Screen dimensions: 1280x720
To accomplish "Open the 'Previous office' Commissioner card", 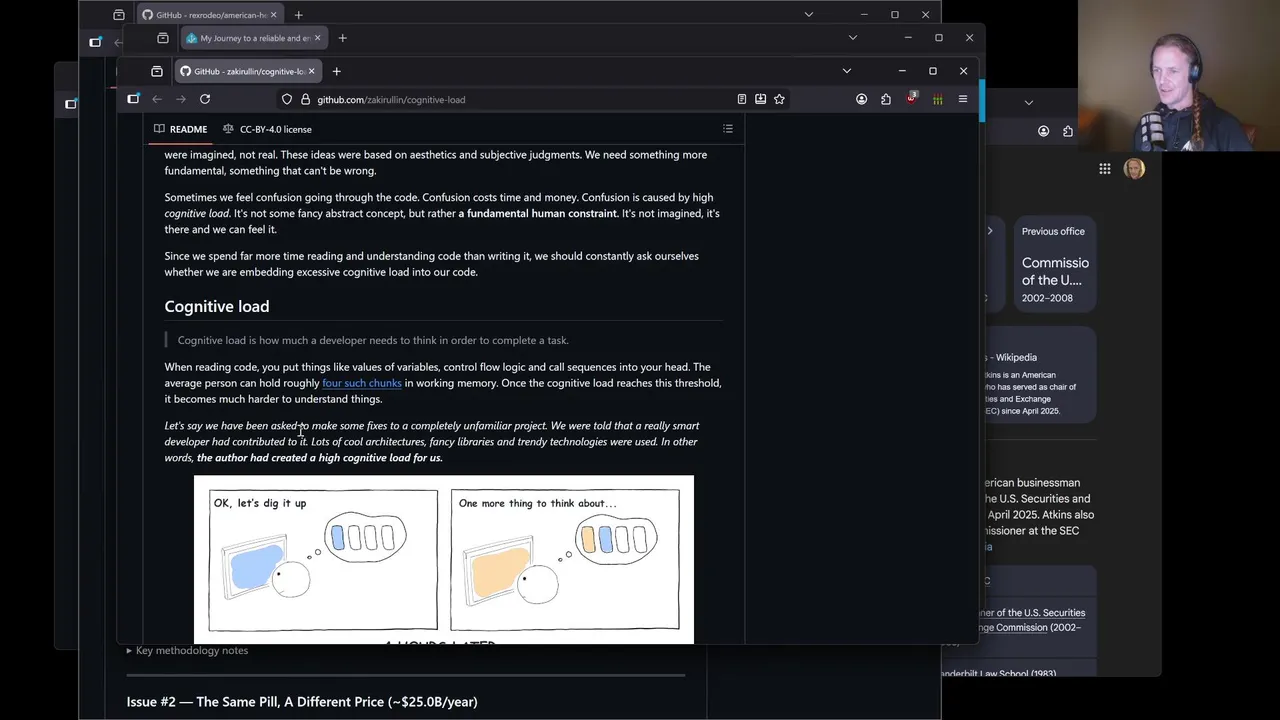I will point(1055,265).
